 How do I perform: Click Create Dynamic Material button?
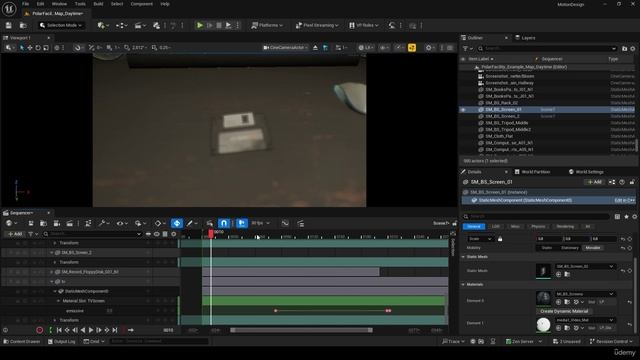pos(564,311)
